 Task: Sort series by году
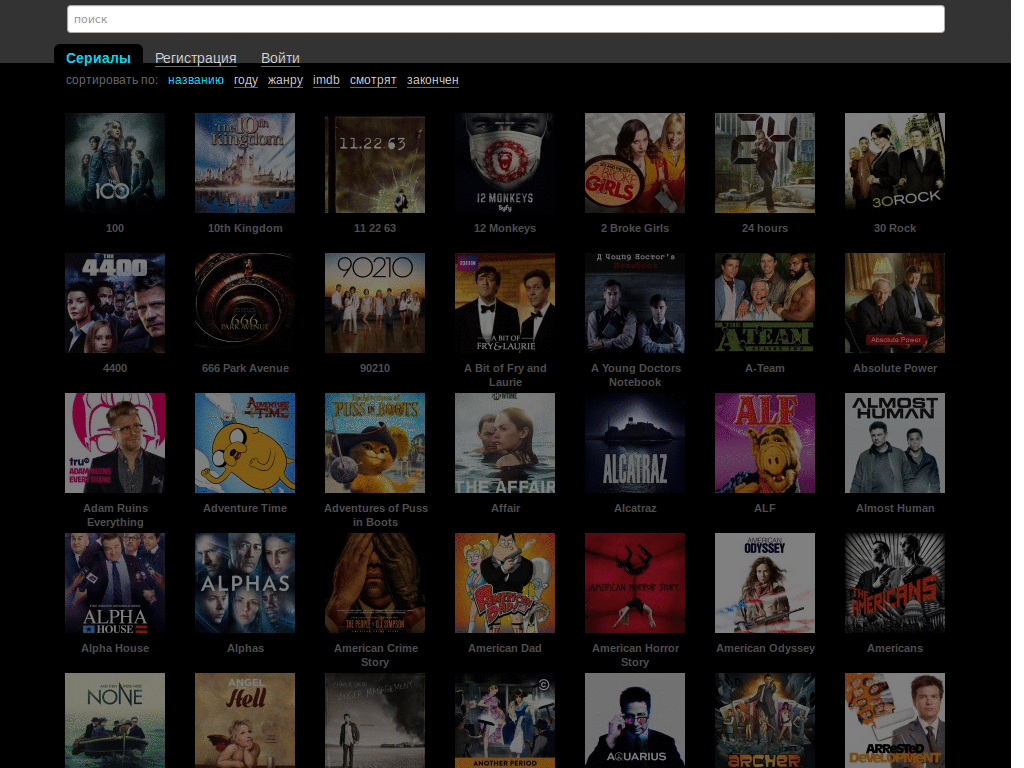click(246, 80)
